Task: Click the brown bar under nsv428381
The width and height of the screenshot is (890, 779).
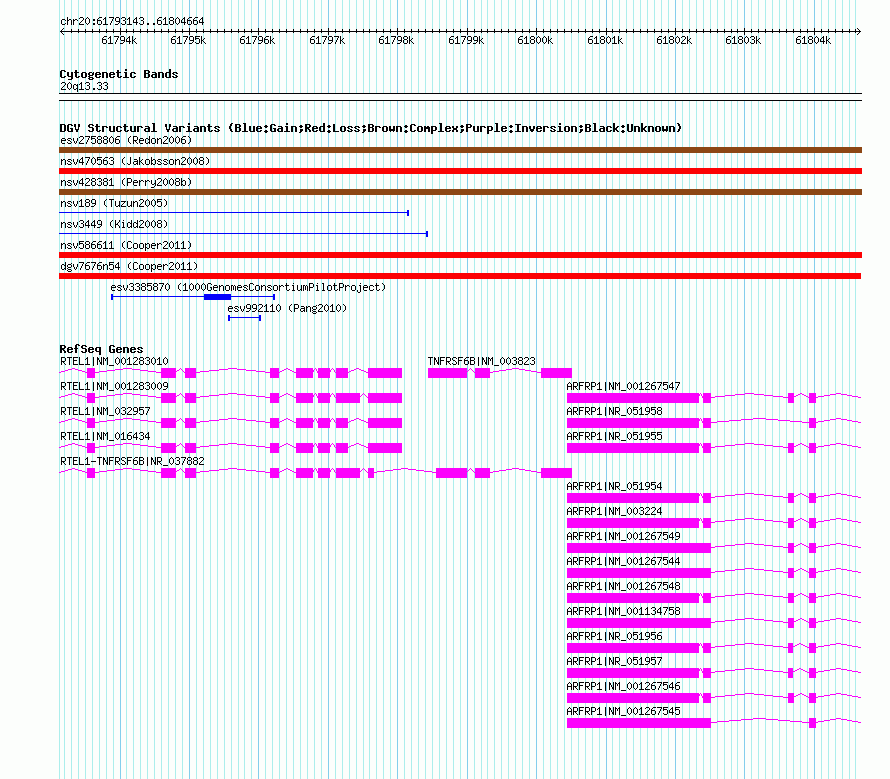Action: pyautogui.click(x=460, y=192)
